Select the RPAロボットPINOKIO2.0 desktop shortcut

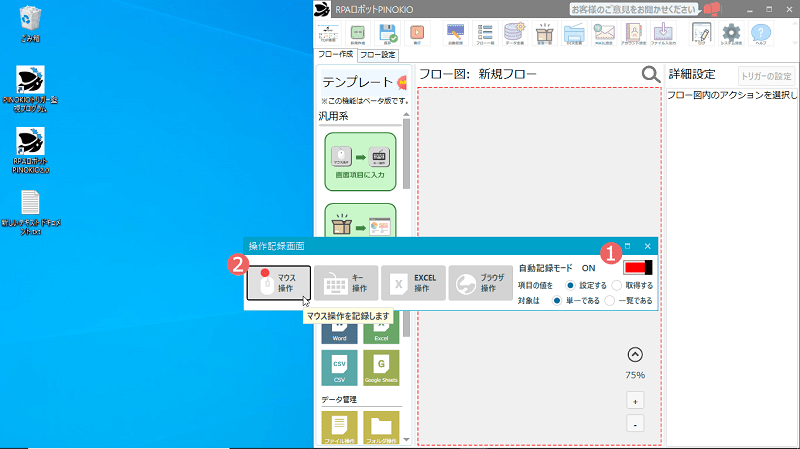click(30, 151)
